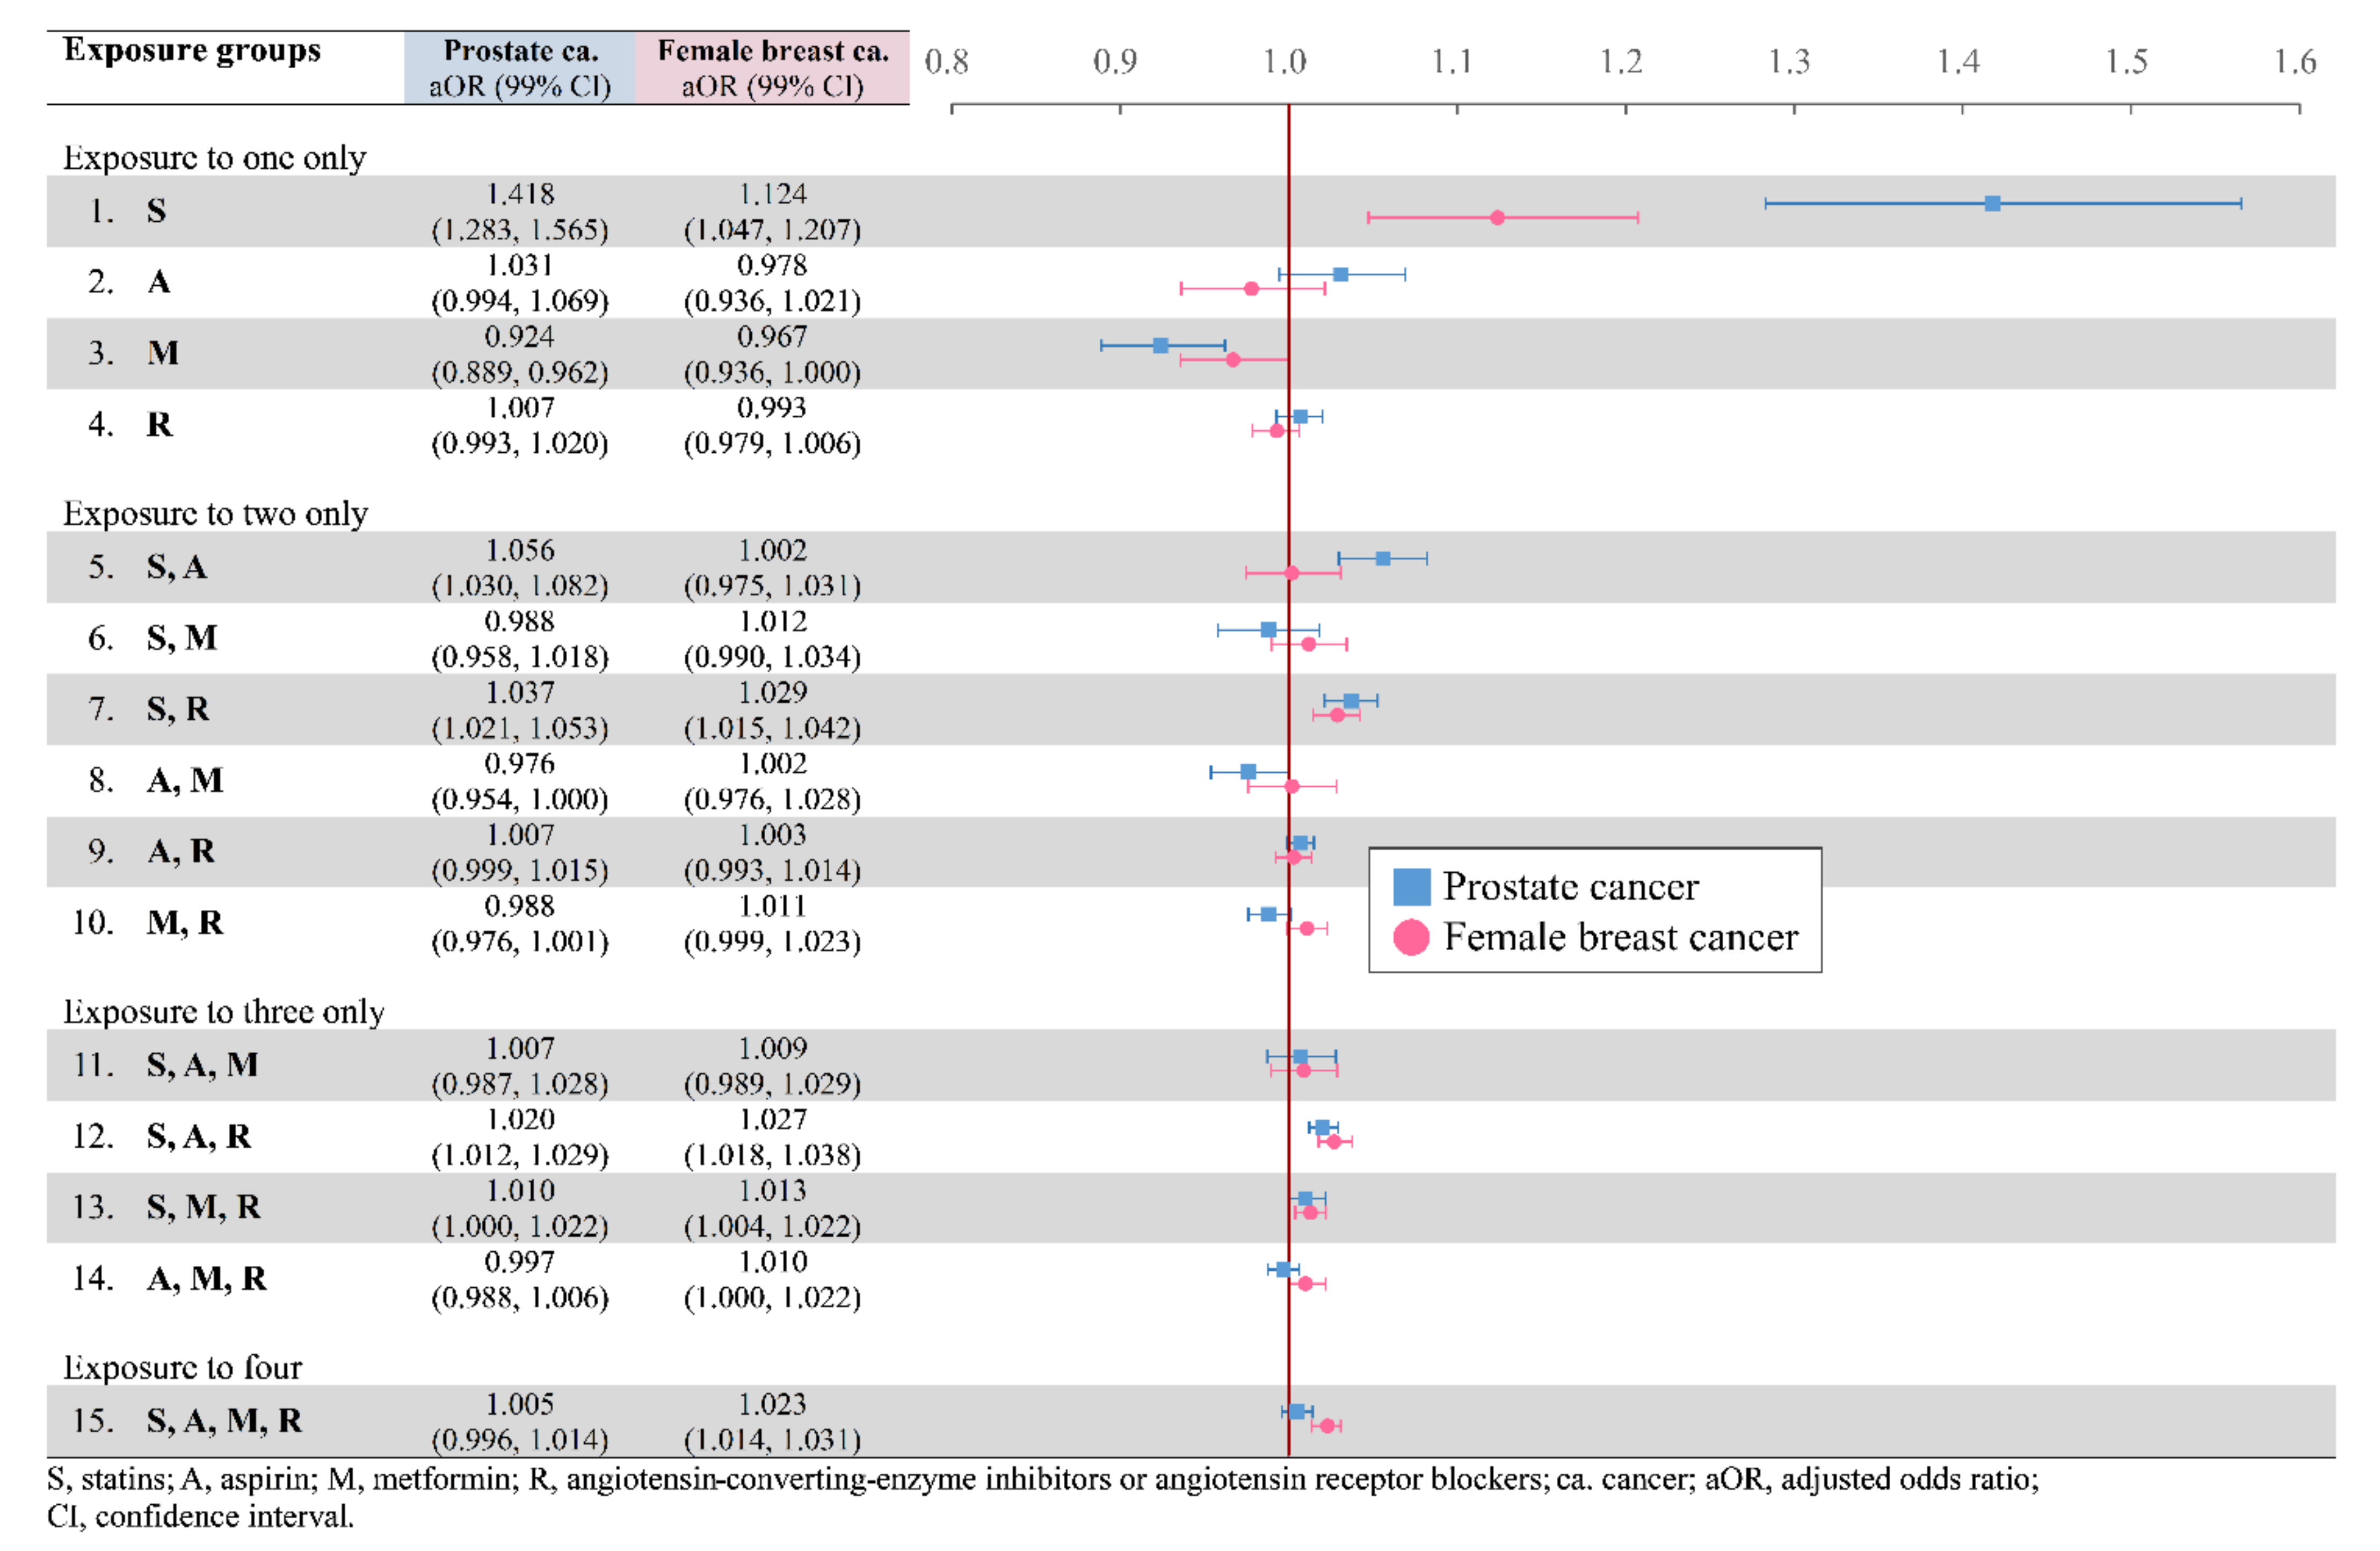This screenshot has height=1551, width=2380.
Task: Click pink circle marker in S, M row
Action: [x=1308, y=644]
